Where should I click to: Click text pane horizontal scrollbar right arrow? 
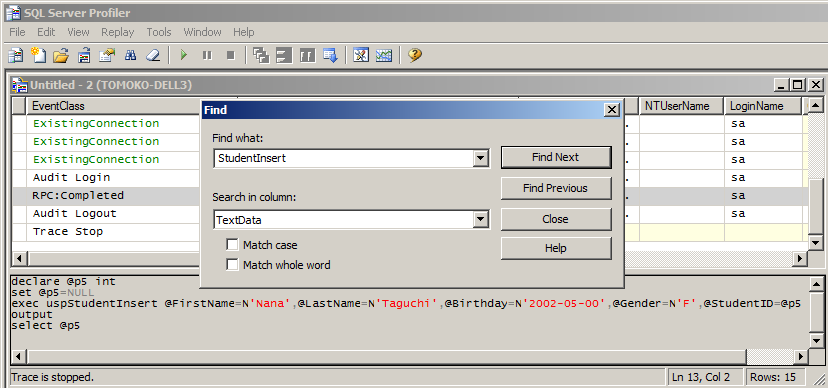(x=802, y=357)
